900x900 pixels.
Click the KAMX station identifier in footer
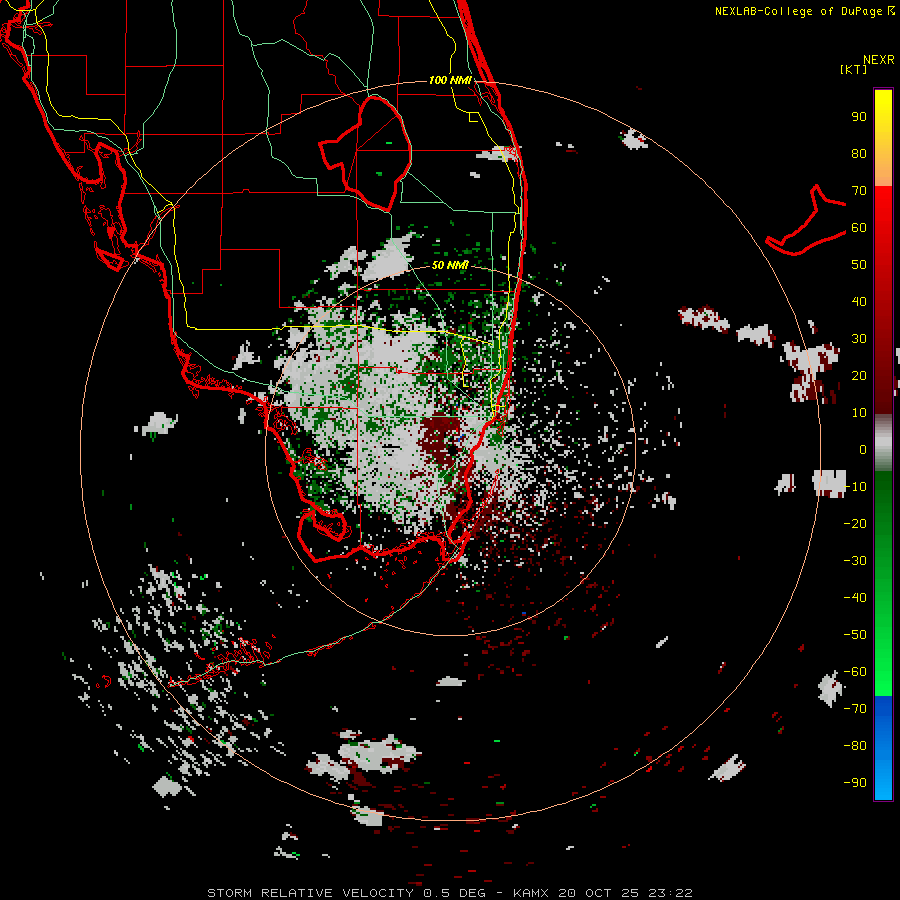click(x=532, y=893)
